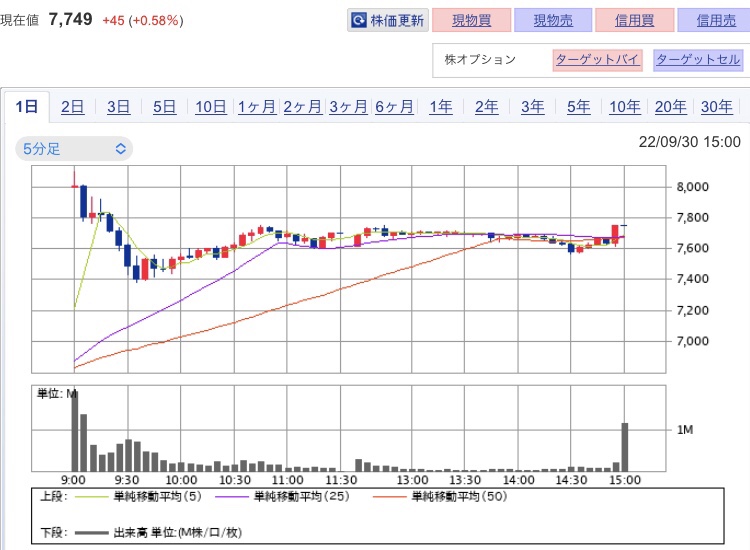Click the 1M volume axis label
This screenshot has height=550, width=750.
pyautogui.click(x=685, y=430)
